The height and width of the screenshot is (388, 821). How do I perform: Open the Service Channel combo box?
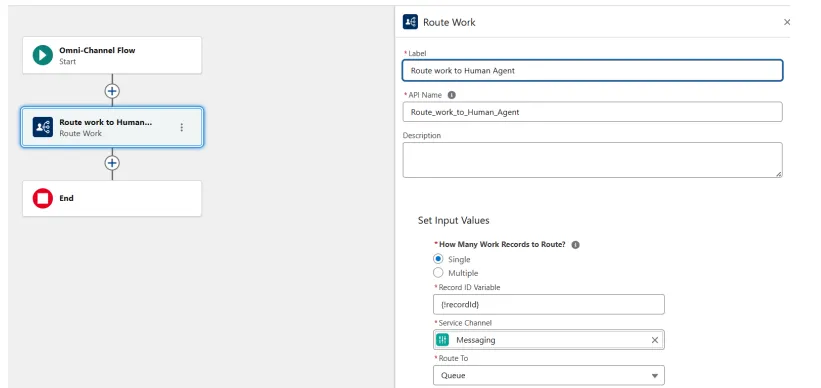[x=549, y=340]
